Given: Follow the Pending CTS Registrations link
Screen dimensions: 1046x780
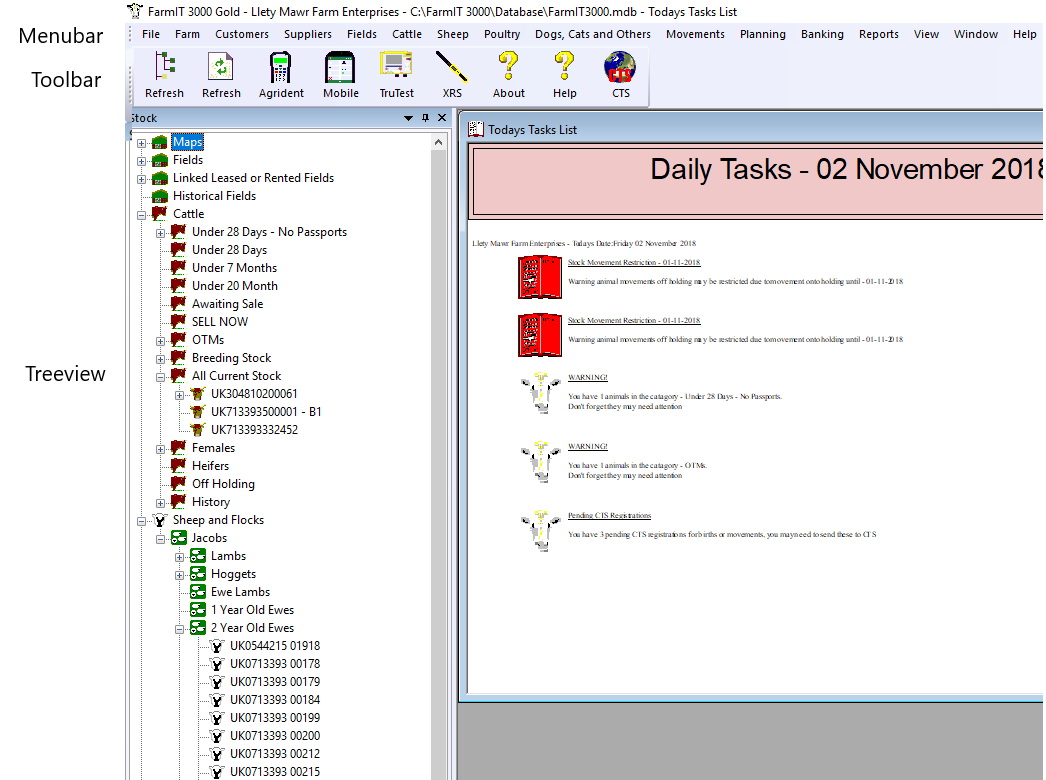Looking at the screenshot, I should [609, 515].
